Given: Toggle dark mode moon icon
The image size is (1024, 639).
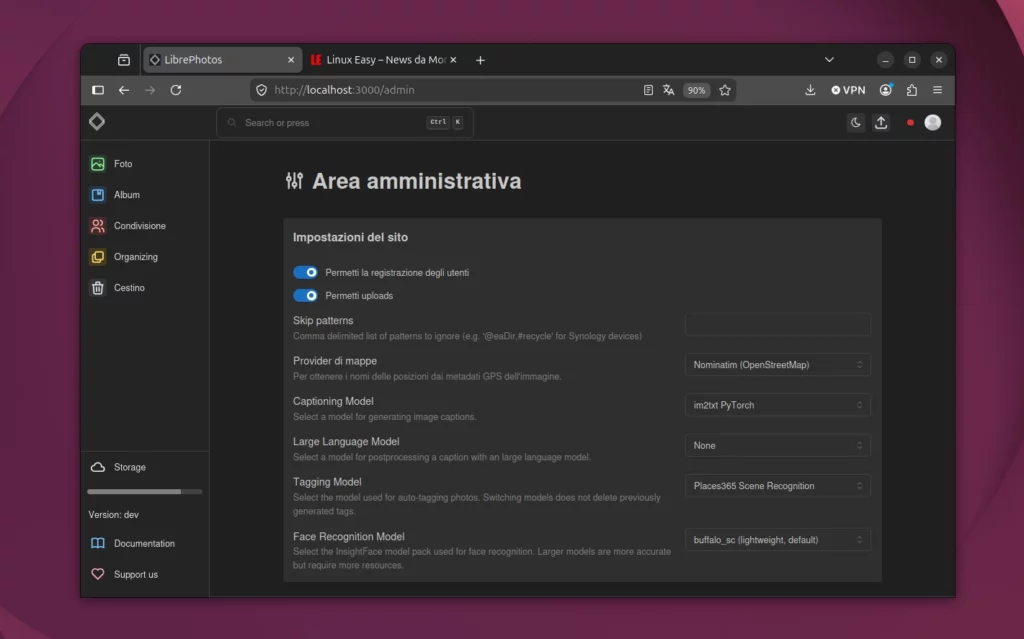Looking at the screenshot, I should click(x=856, y=123).
